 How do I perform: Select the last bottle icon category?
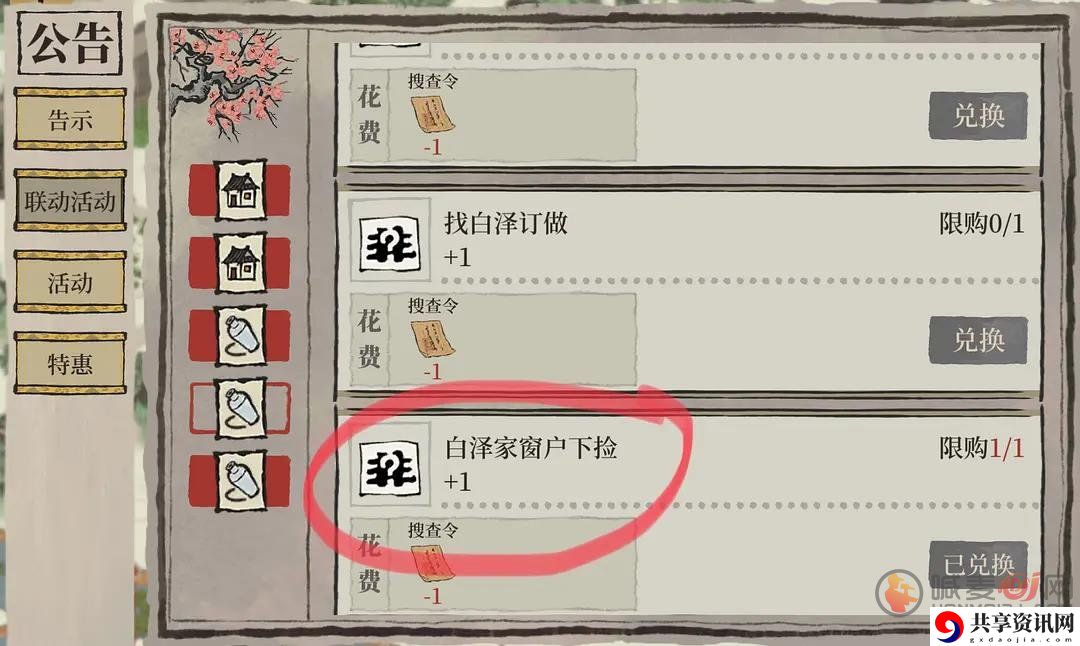(240, 481)
